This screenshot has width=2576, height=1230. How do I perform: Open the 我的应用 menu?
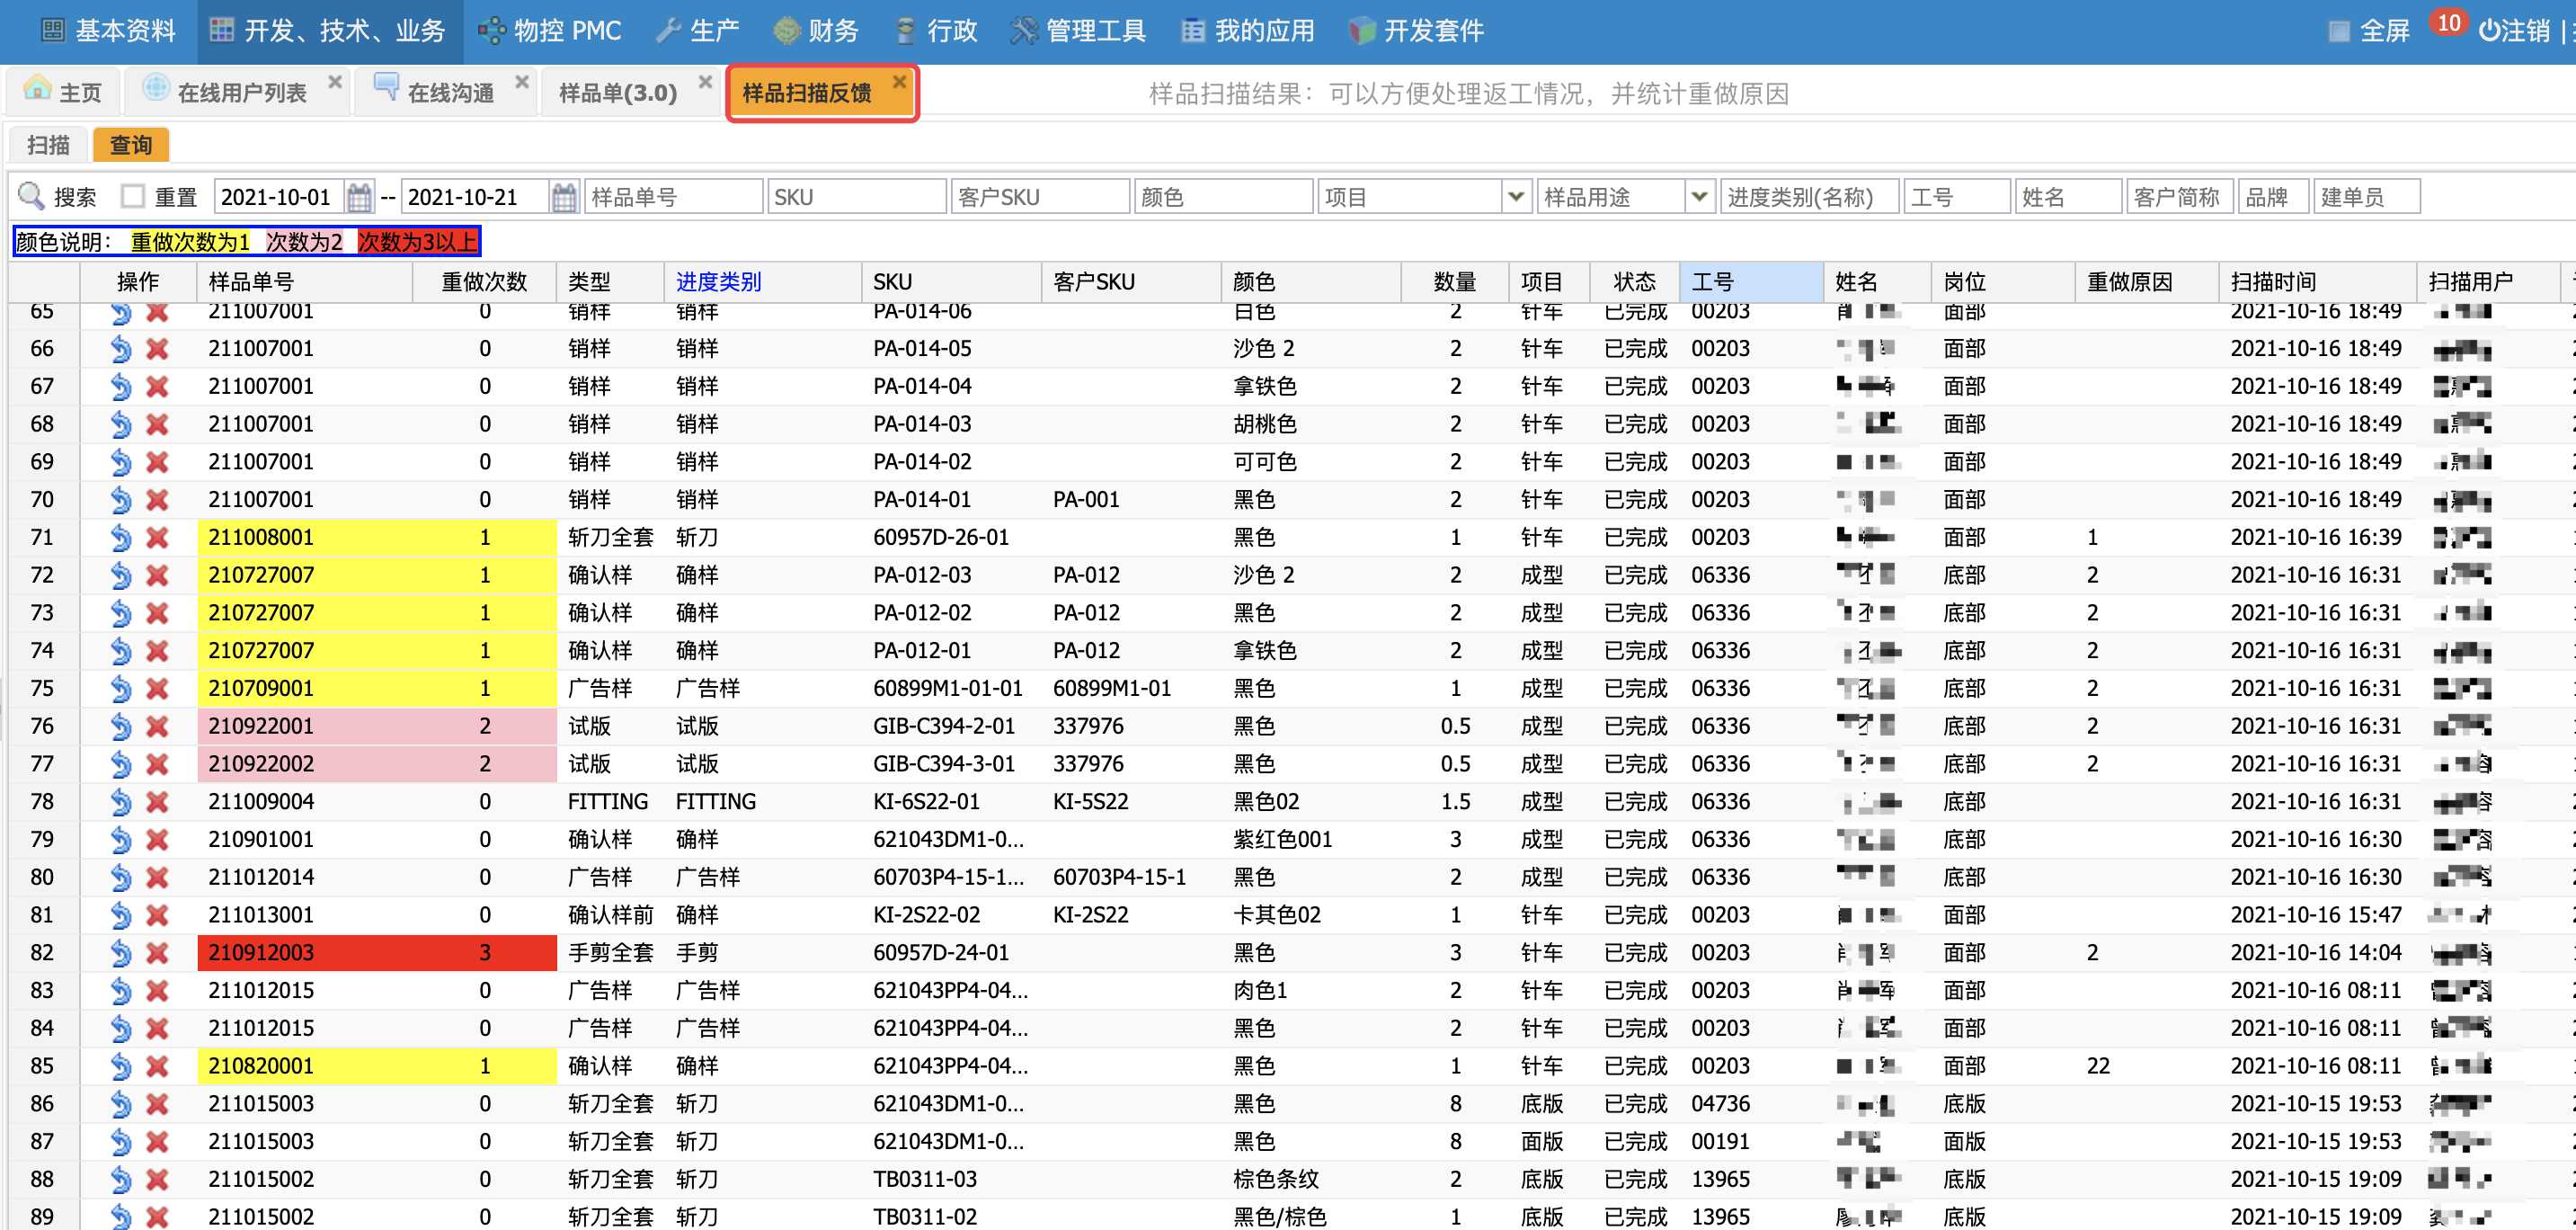[x=1247, y=31]
